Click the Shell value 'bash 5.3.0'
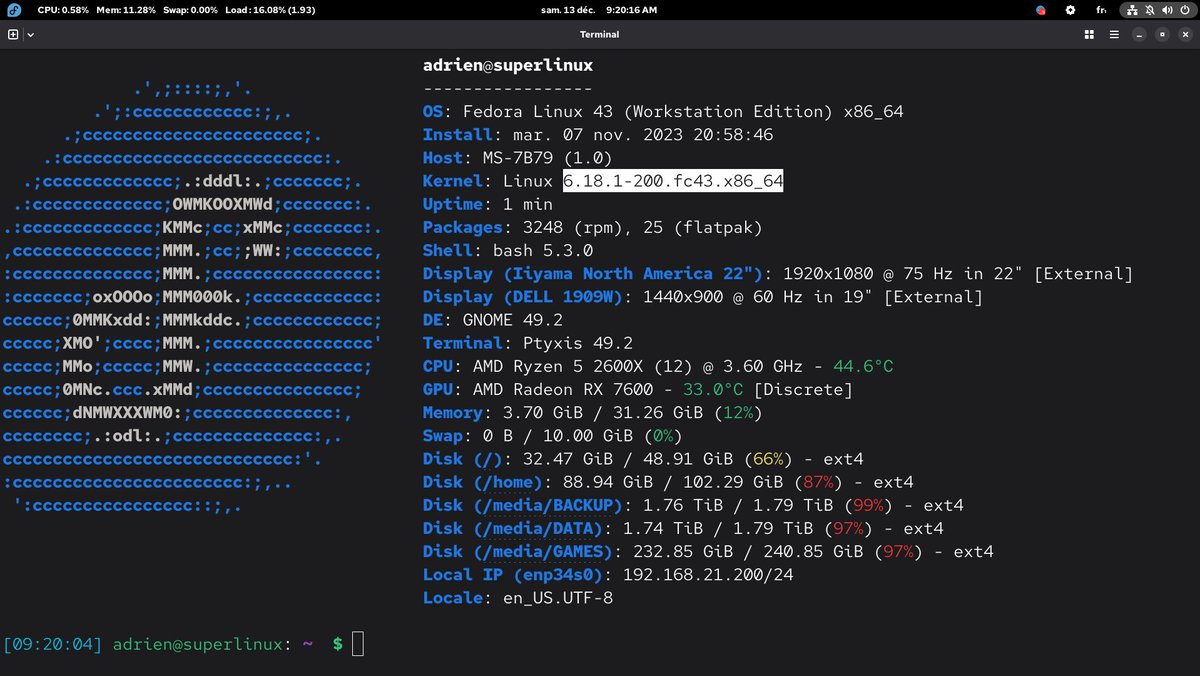 (x=543, y=250)
